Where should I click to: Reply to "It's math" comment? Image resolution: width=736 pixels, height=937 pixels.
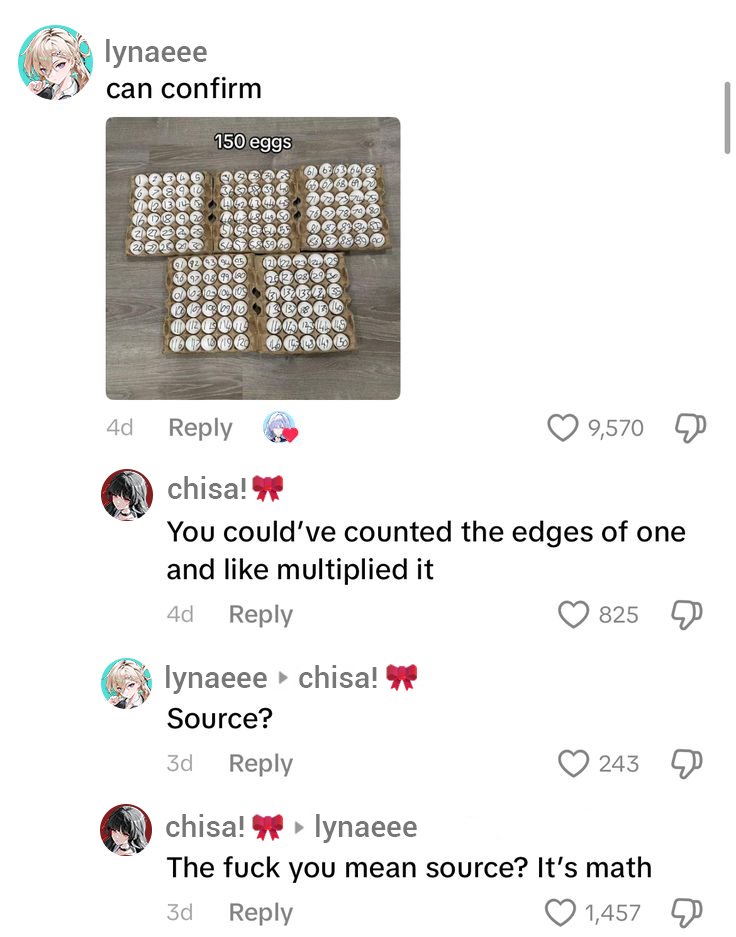(x=260, y=912)
